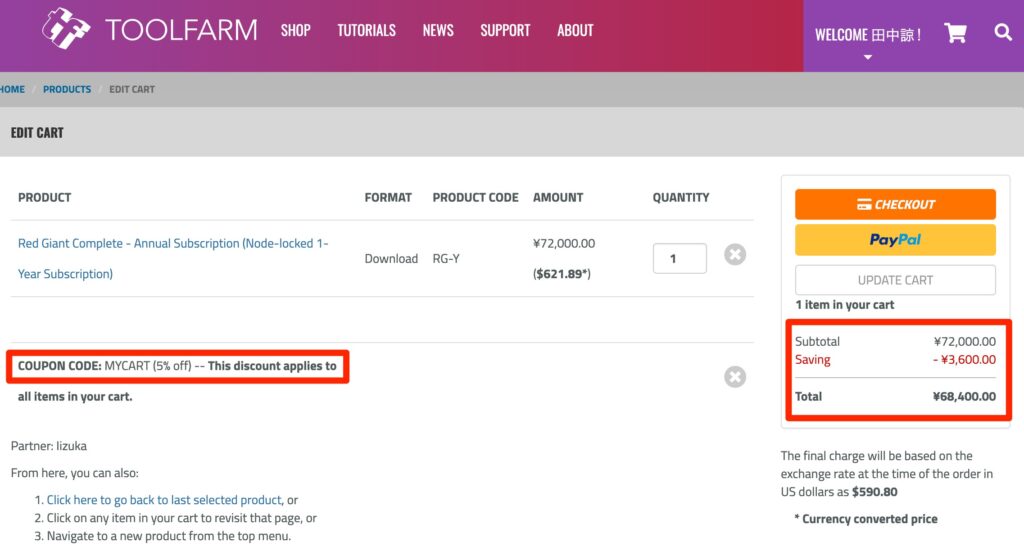This screenshot has height=551, width=1024.
Task: Open the TUTORIALS menu
Action: coord(366,30)
